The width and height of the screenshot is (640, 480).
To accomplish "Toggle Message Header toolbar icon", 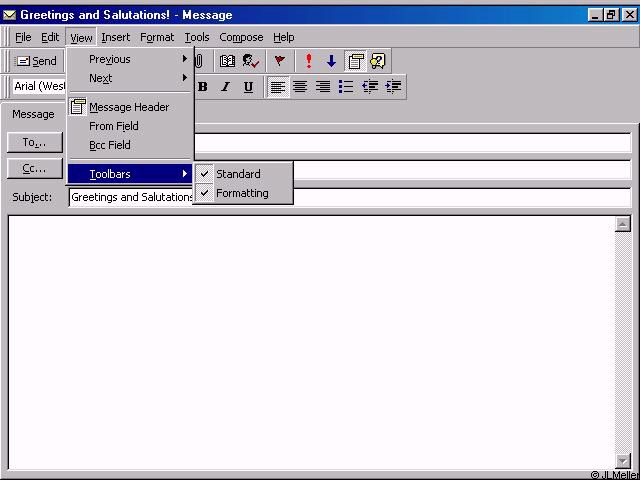I will click(x=355, y=61).
